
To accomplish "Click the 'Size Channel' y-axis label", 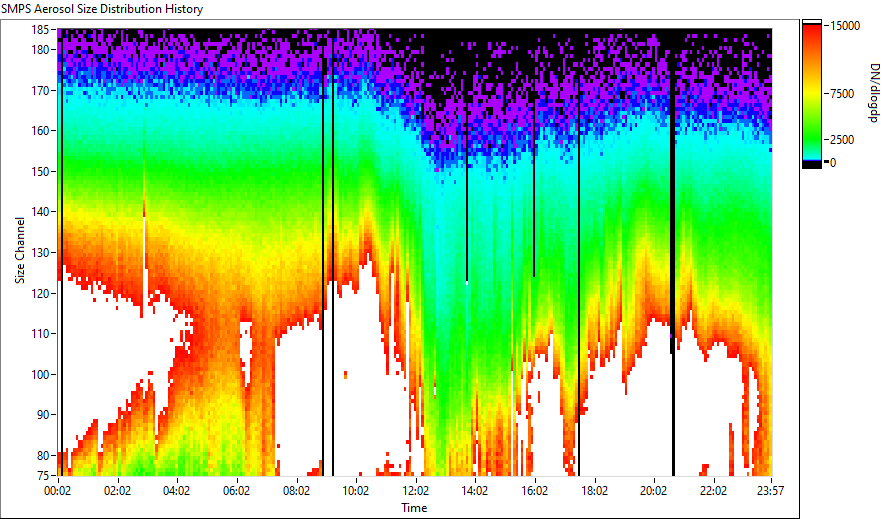I will click(x=20, y=250).
